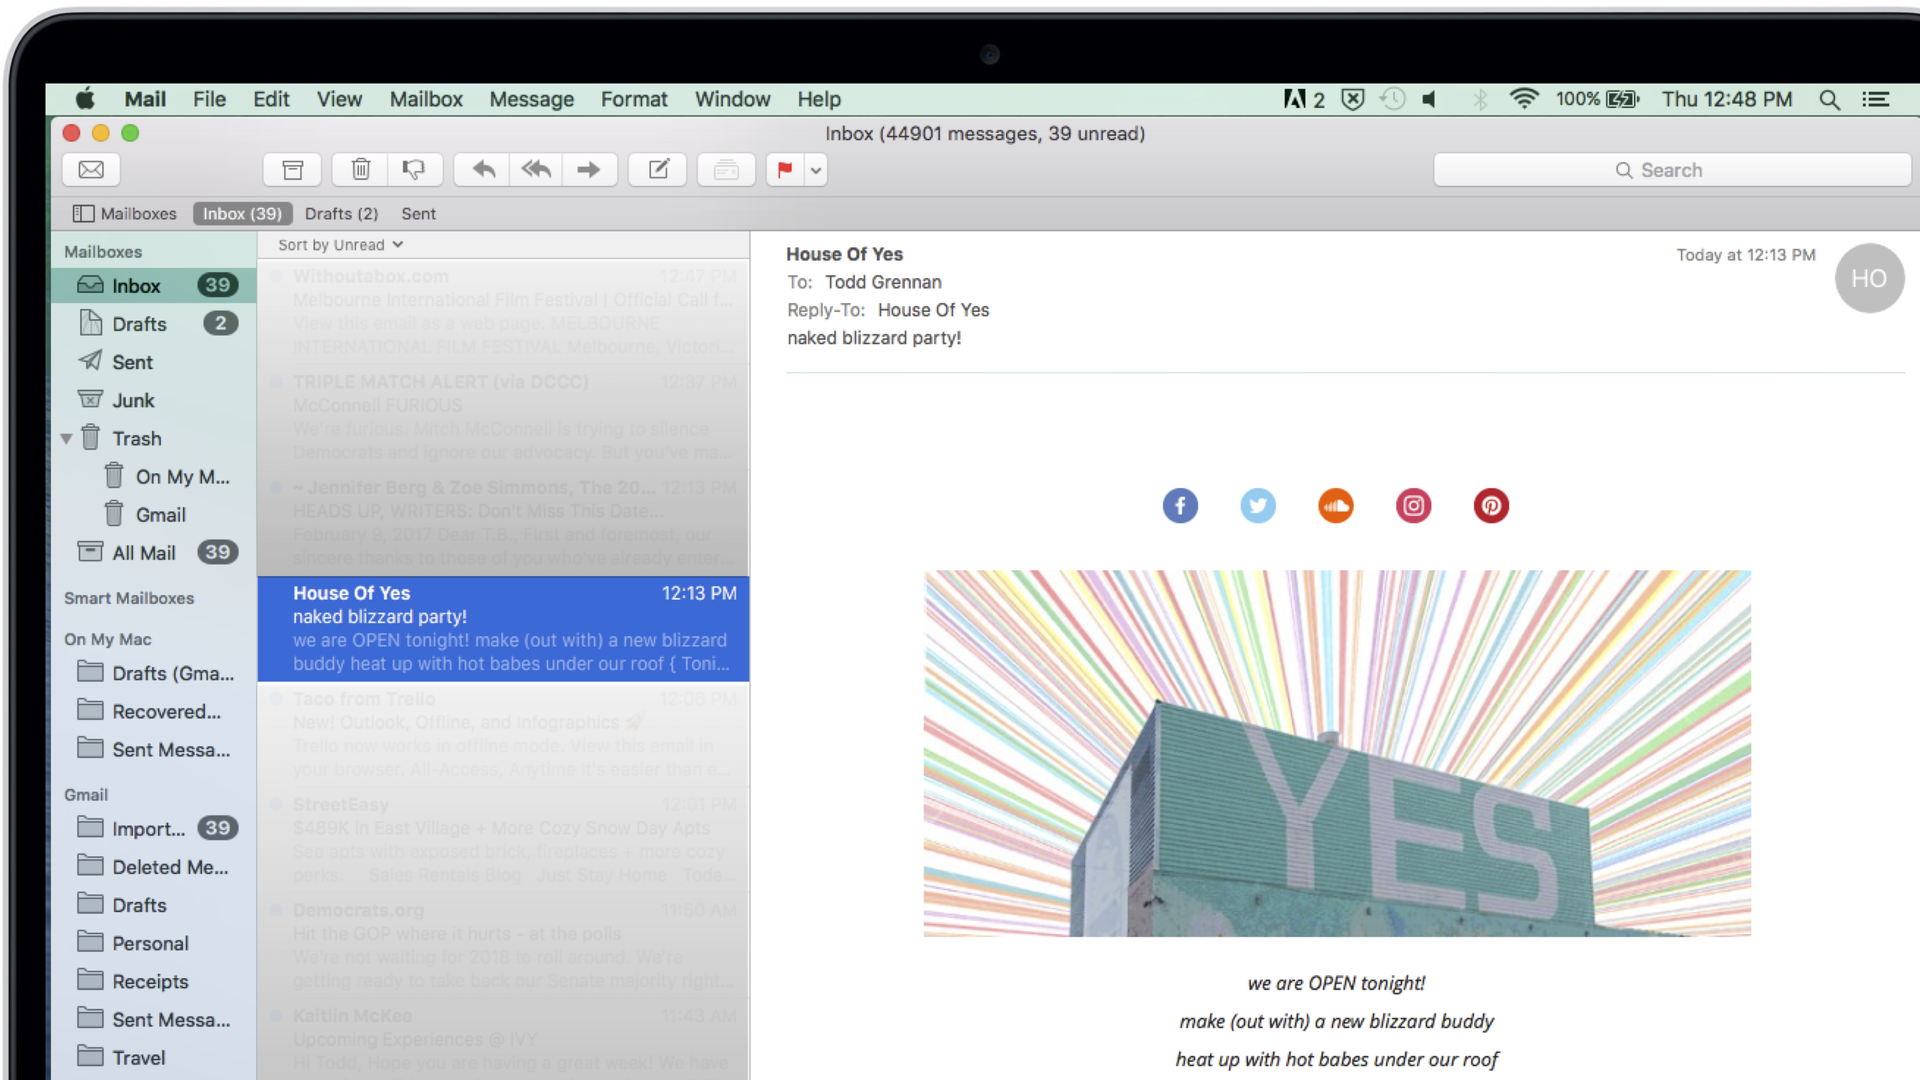Open the Pinterest link icon in email
This screenshot has height=1080, width=1920.
click(1491, 506)
